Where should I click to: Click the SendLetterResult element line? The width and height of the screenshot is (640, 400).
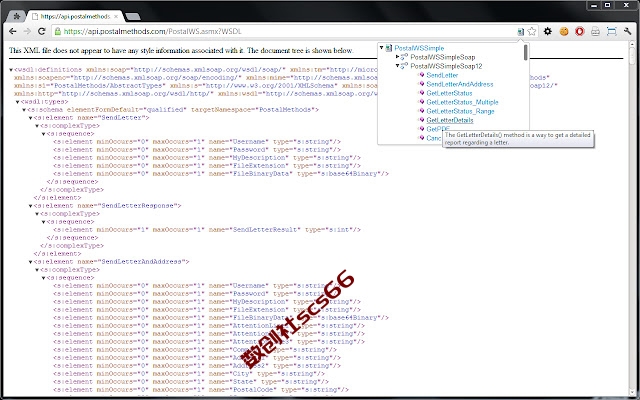point(207,229)
